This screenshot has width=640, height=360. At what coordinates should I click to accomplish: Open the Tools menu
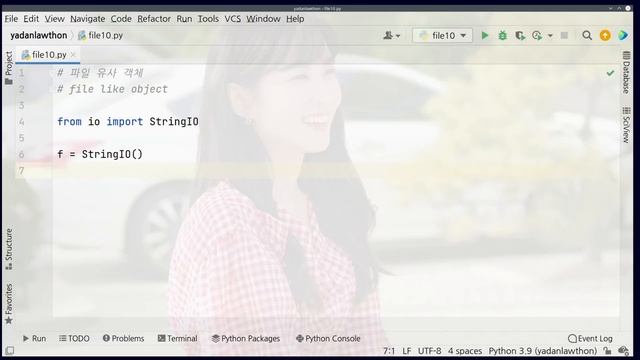(208, 19)
